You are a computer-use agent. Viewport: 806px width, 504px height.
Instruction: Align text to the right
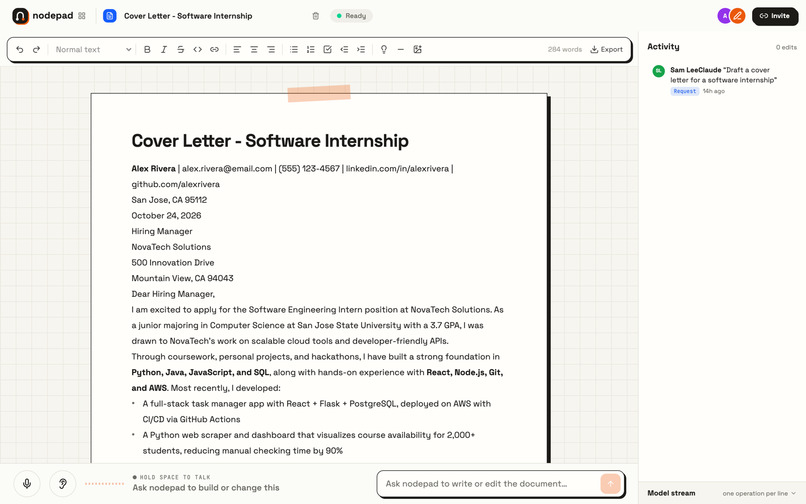tap(271, 49)
